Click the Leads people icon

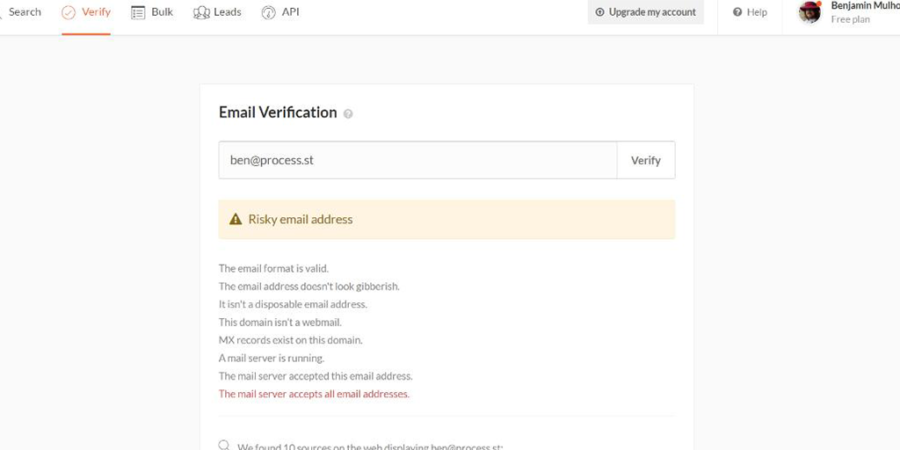click(x=201, y=13)
